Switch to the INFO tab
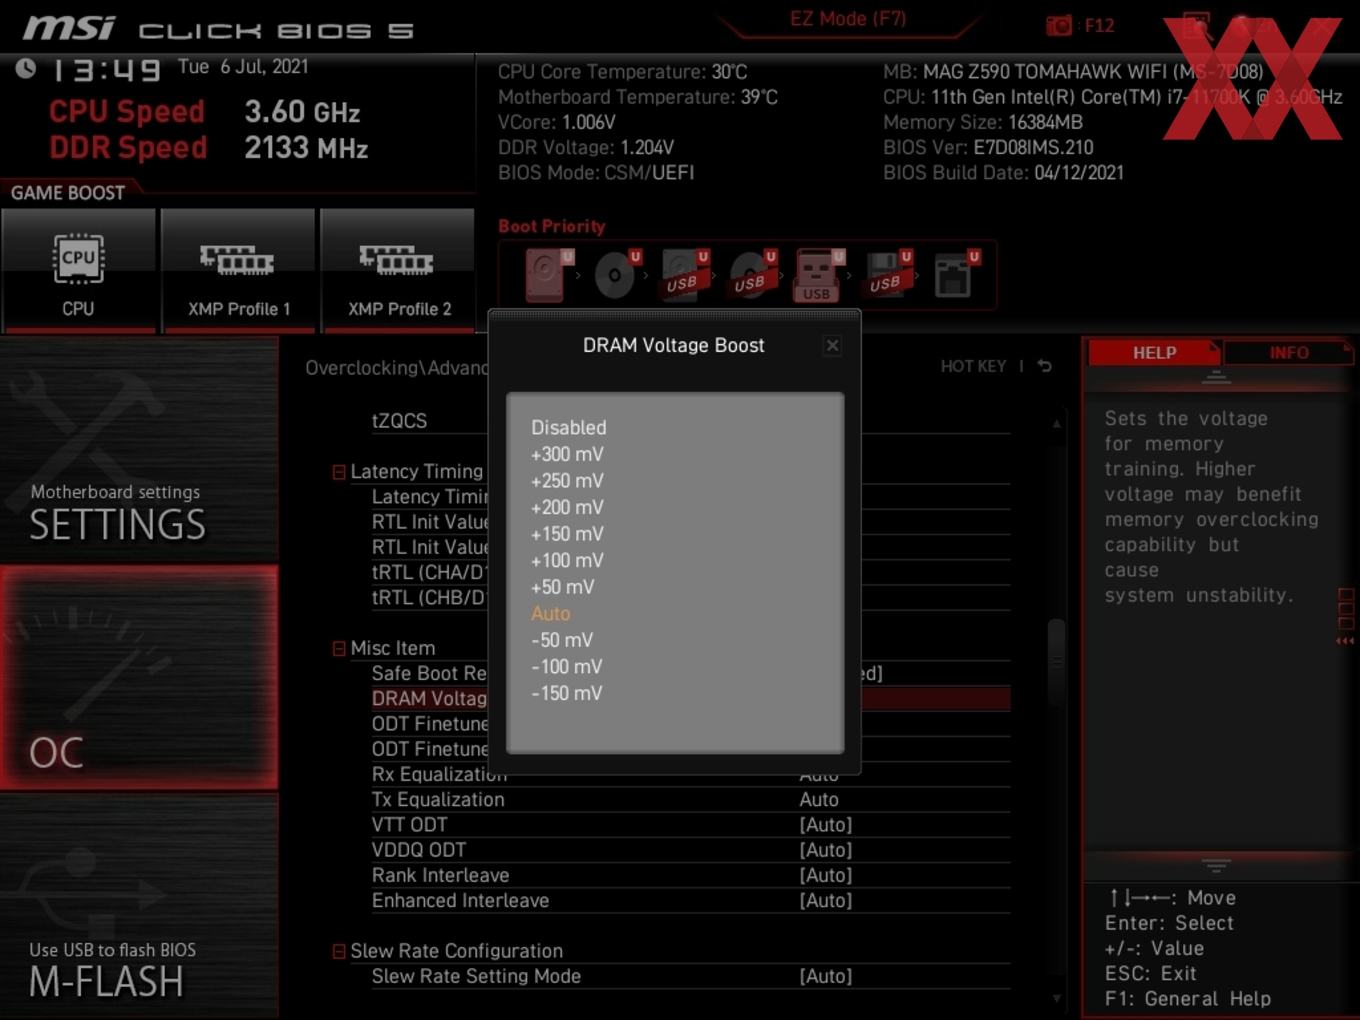The height and width of the screenshot is (1020, 1360). coord(1288,352)
